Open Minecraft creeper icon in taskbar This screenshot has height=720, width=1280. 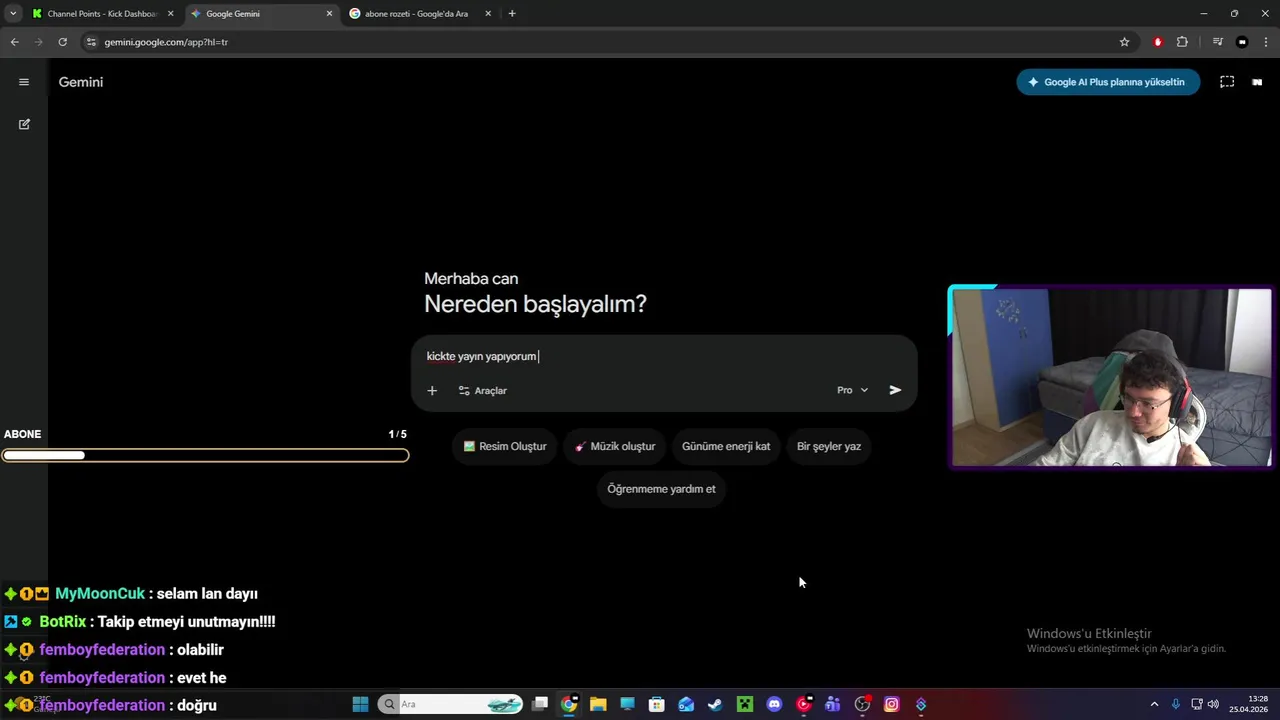click(x=745, y=704)
